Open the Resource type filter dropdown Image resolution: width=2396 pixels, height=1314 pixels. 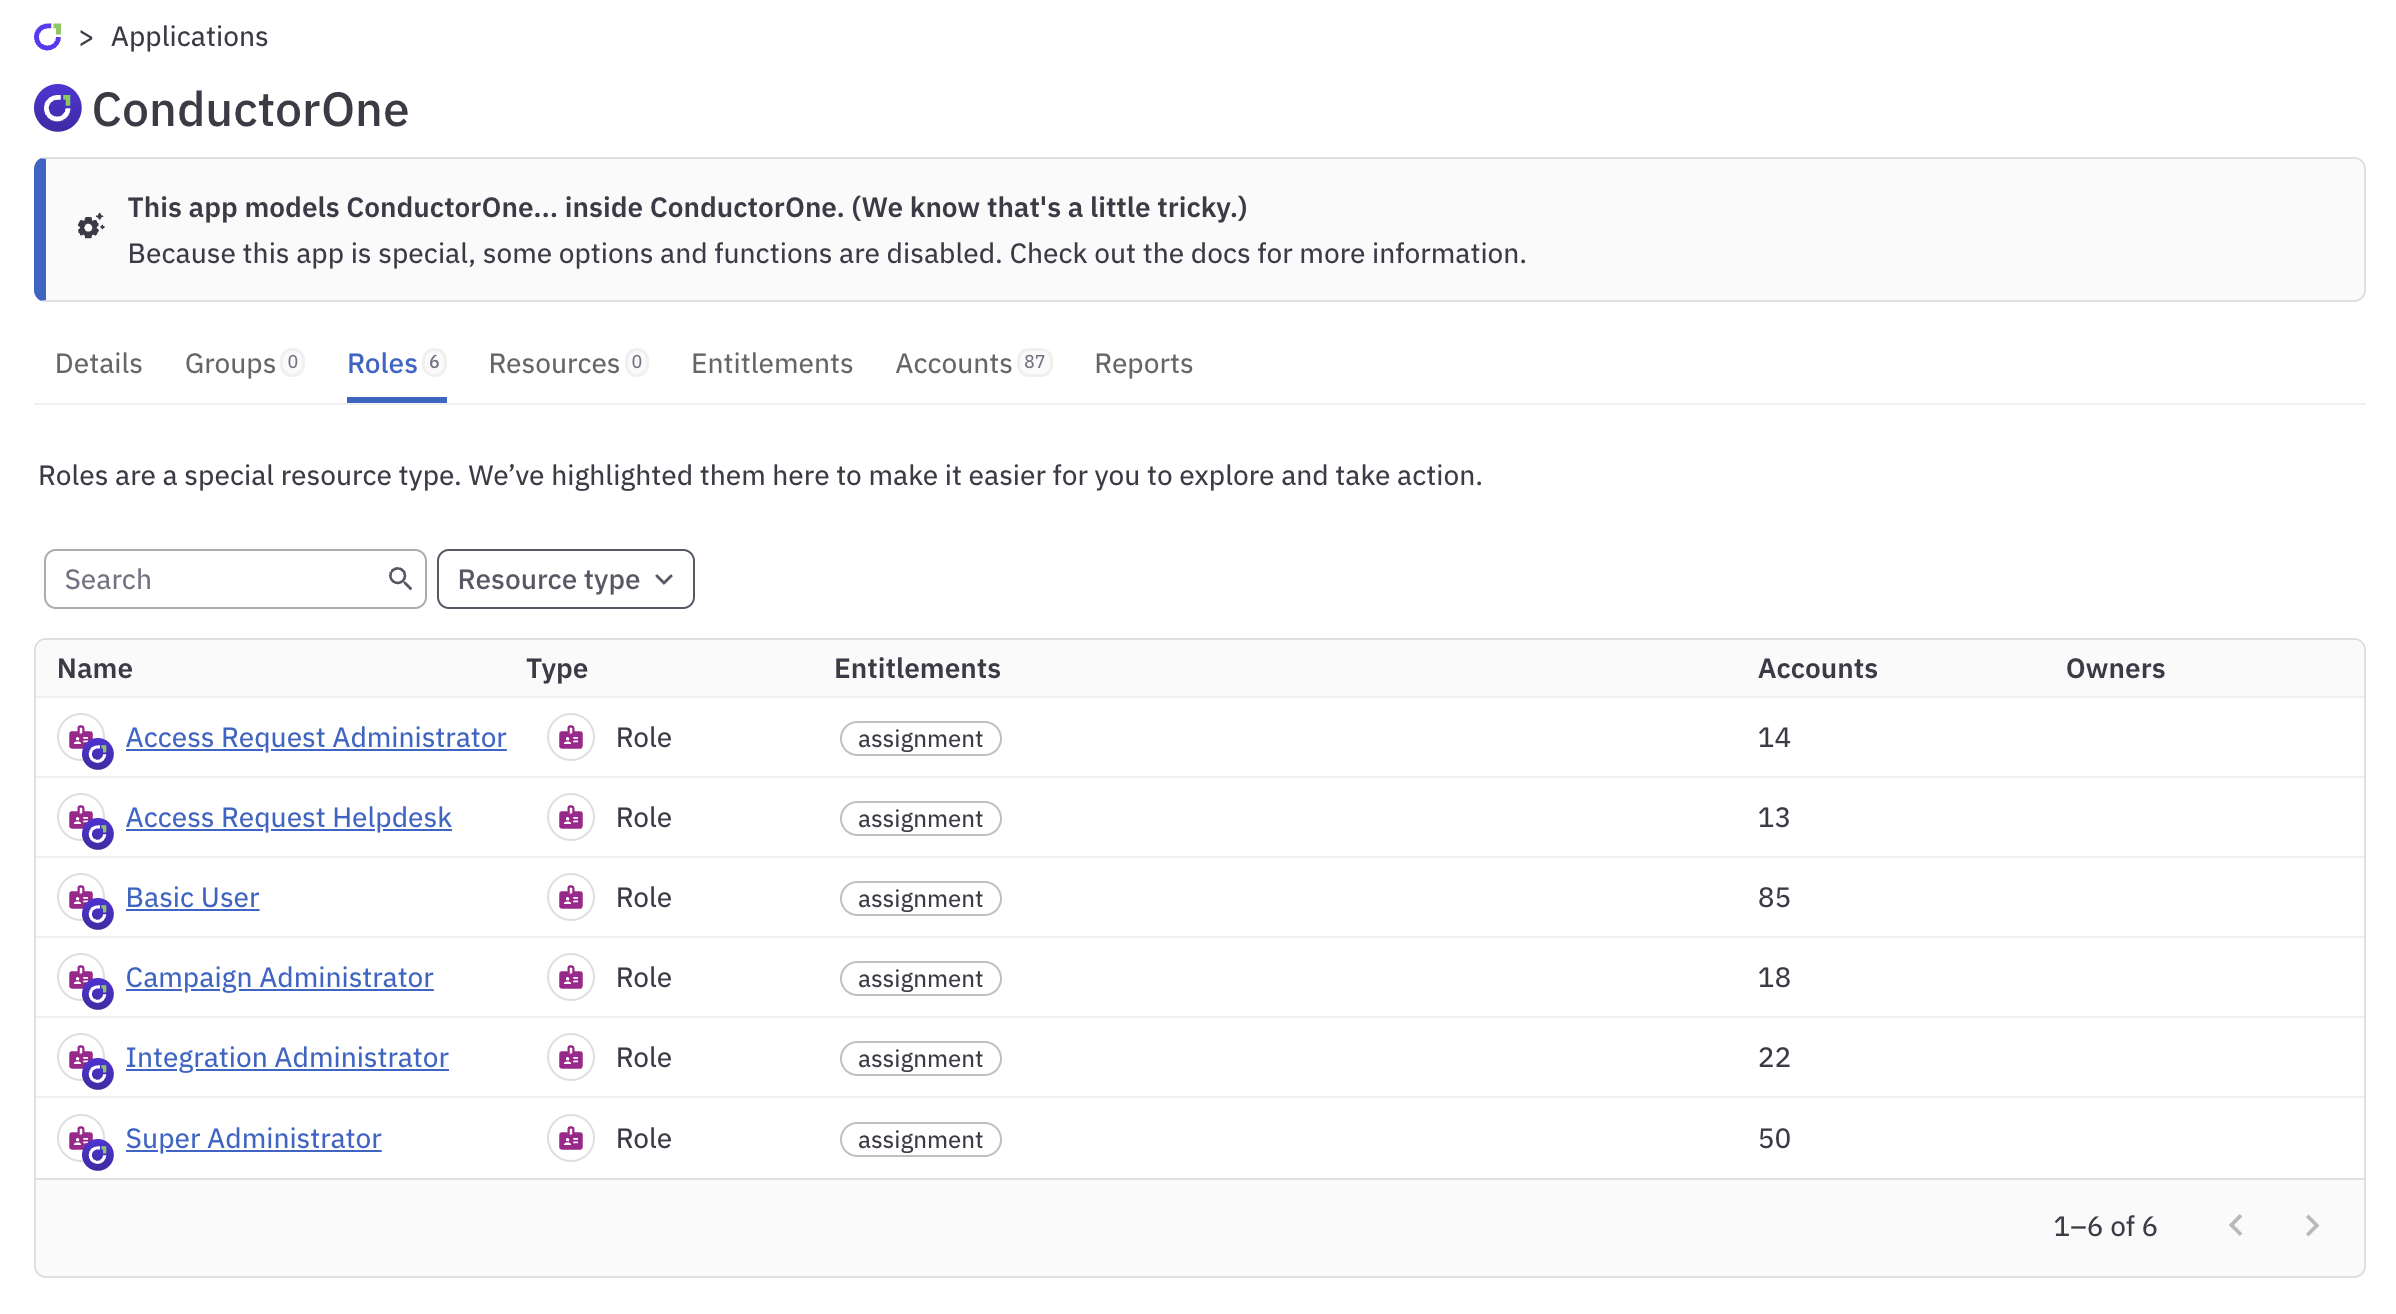coord(566,579)
